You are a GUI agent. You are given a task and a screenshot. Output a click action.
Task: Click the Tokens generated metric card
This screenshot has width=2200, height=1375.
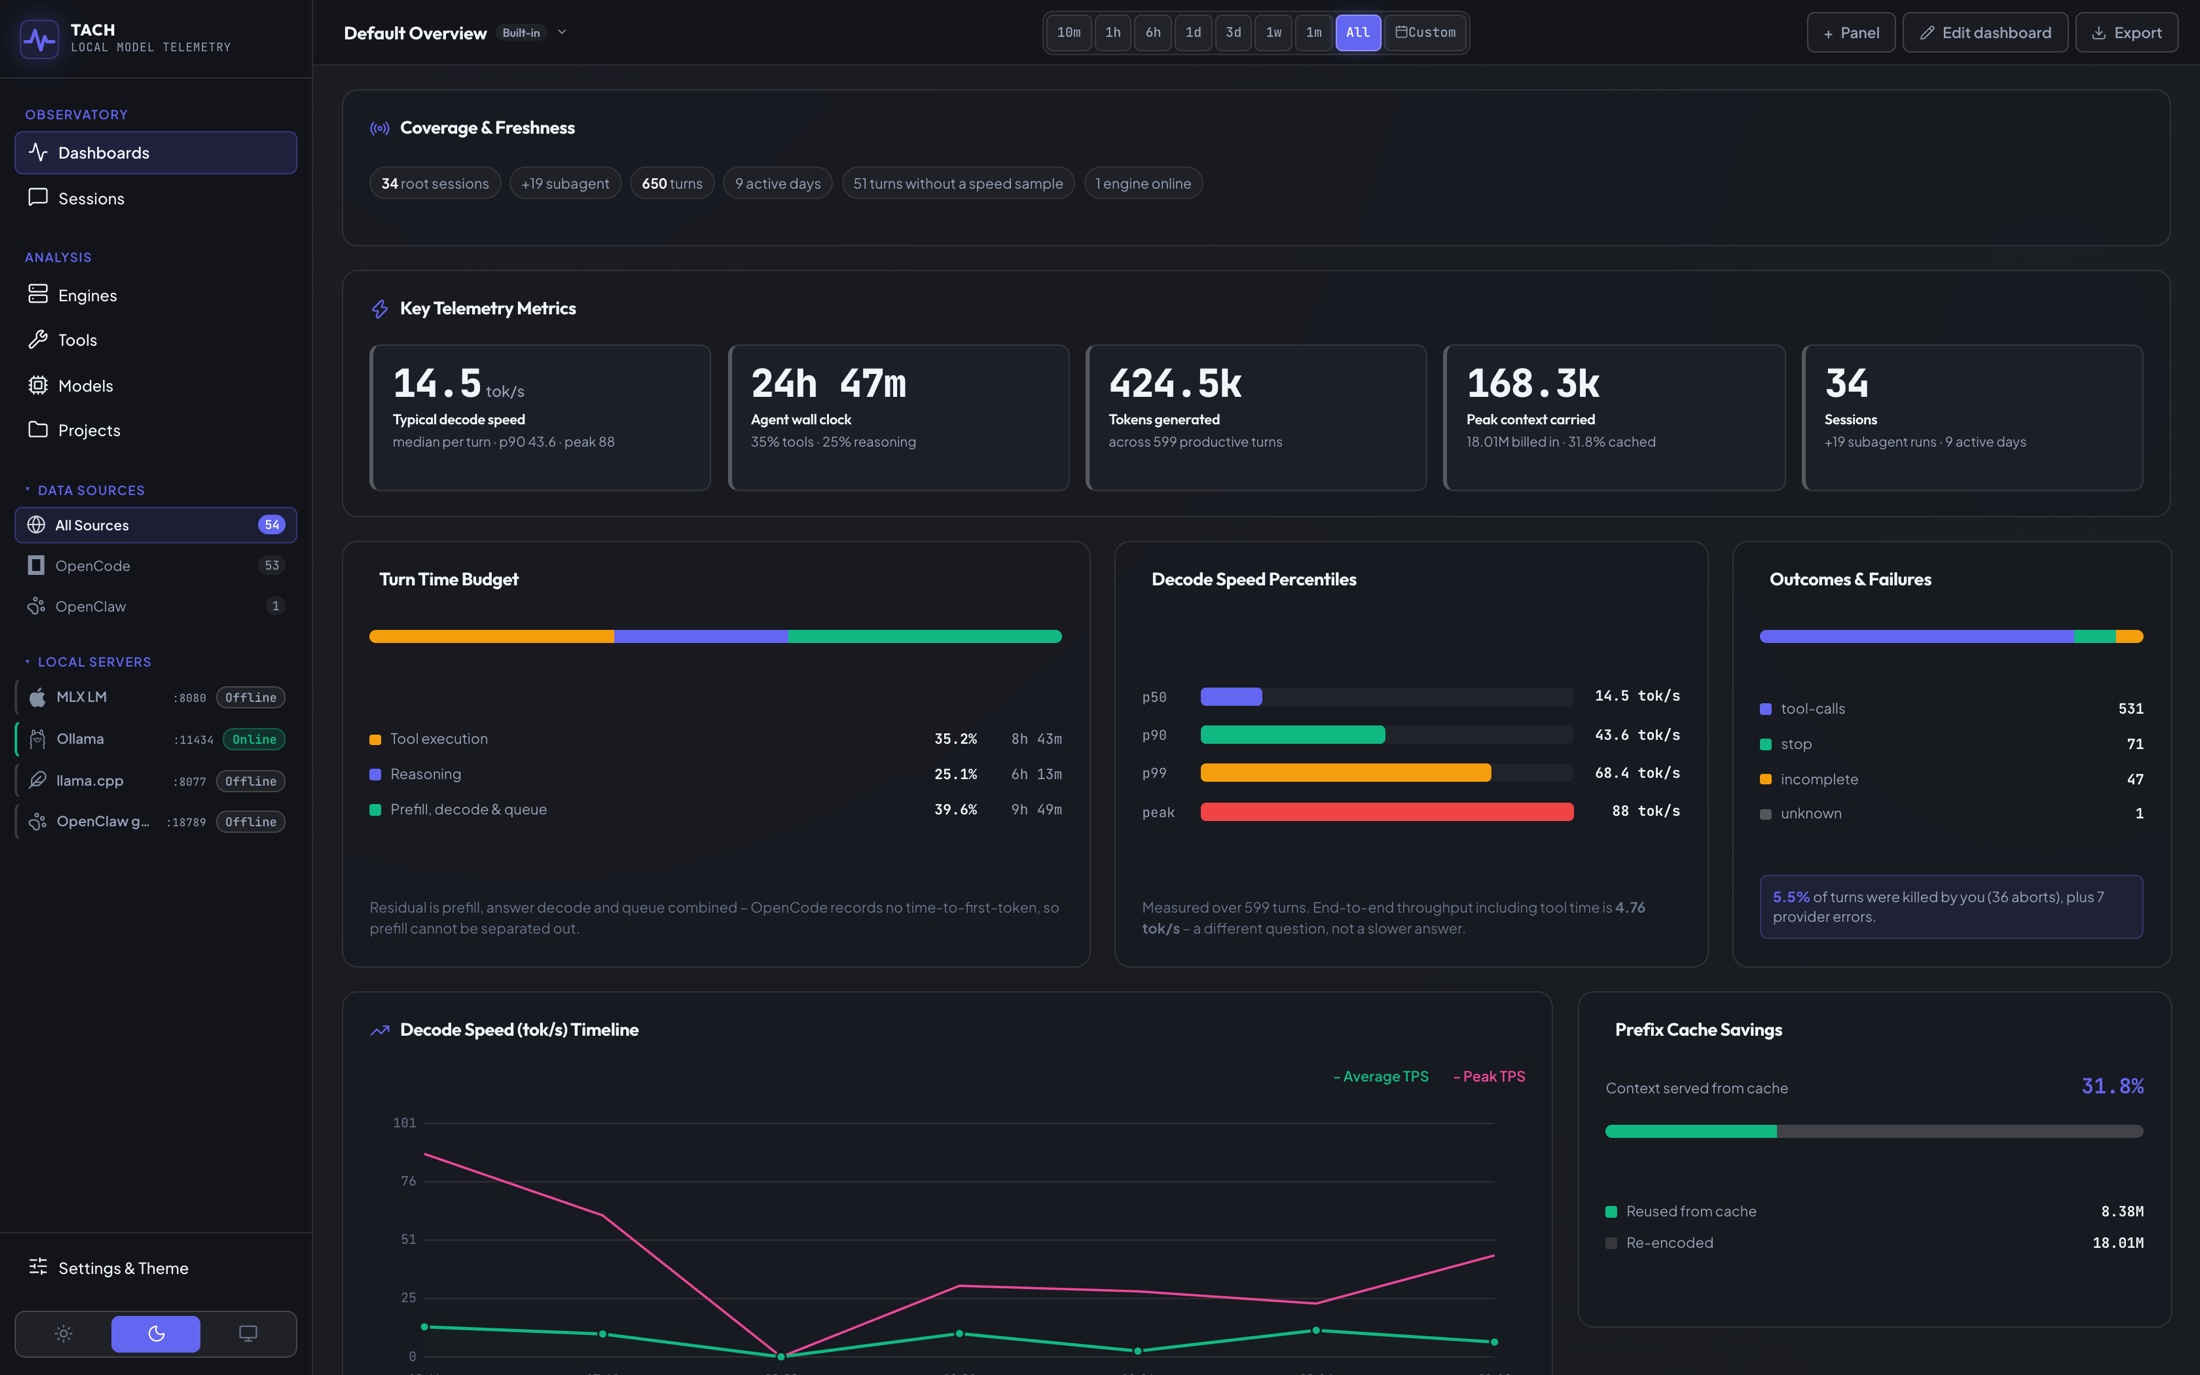coord(1256,418)
